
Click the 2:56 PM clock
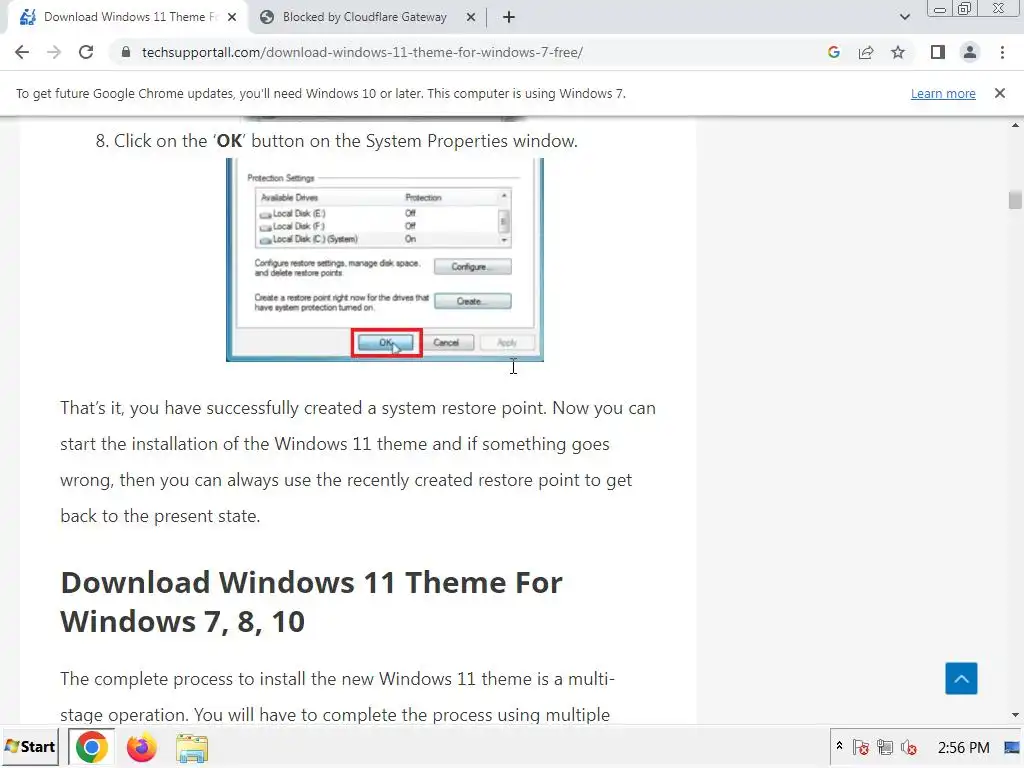coord(963,747)
